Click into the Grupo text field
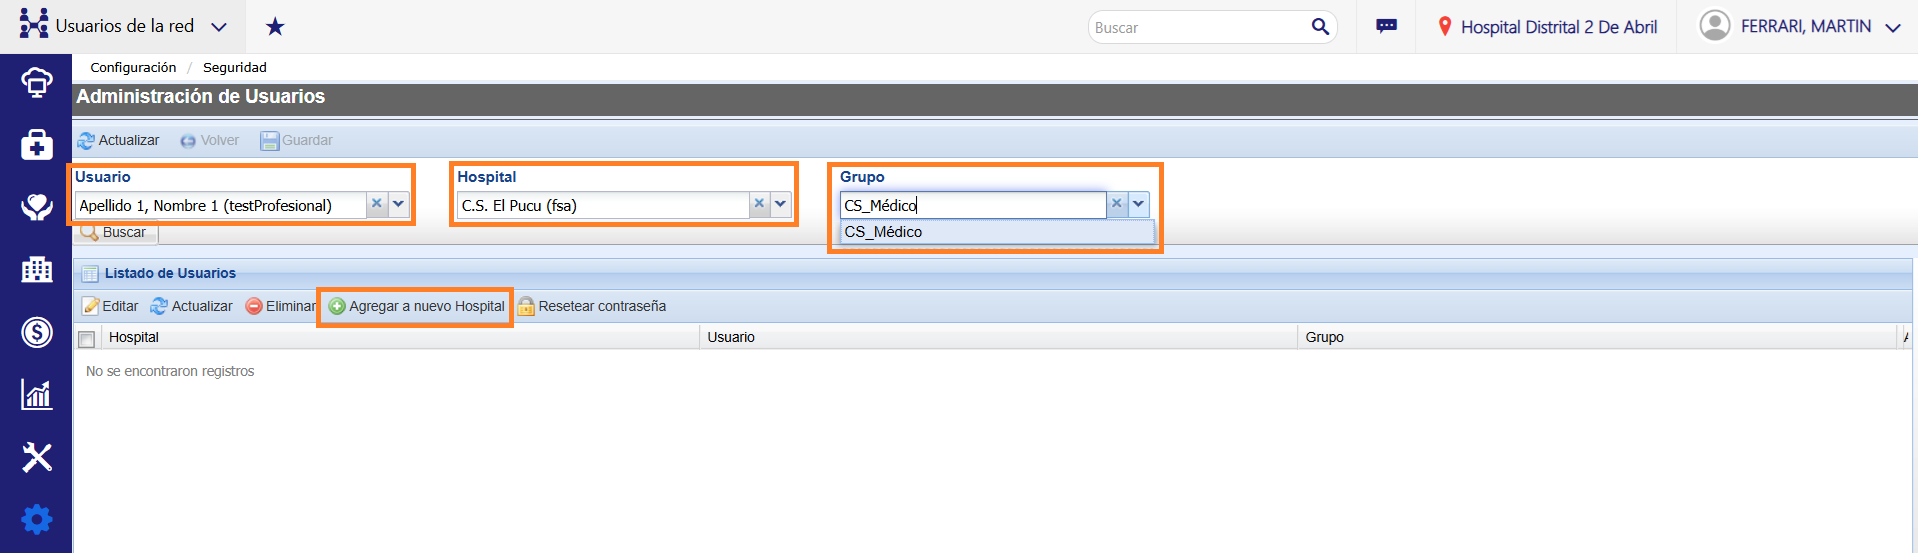The image size is (1918, 553). (973, 205)
